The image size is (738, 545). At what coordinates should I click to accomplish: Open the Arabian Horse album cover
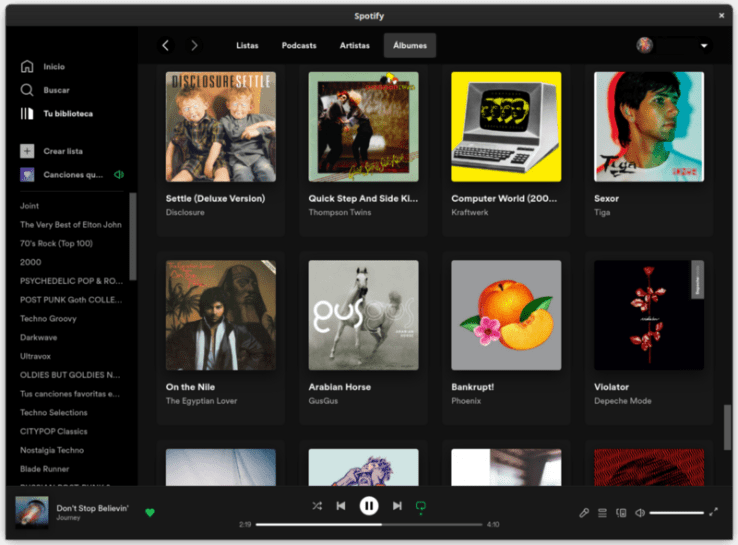click(363, 315)
